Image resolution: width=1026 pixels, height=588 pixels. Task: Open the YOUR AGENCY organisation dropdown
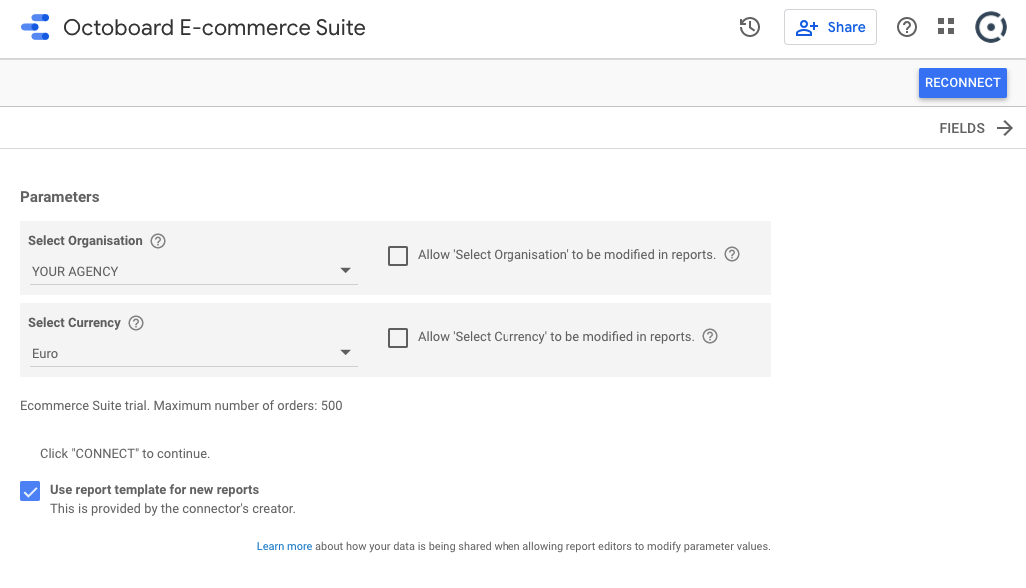(194, 271)
